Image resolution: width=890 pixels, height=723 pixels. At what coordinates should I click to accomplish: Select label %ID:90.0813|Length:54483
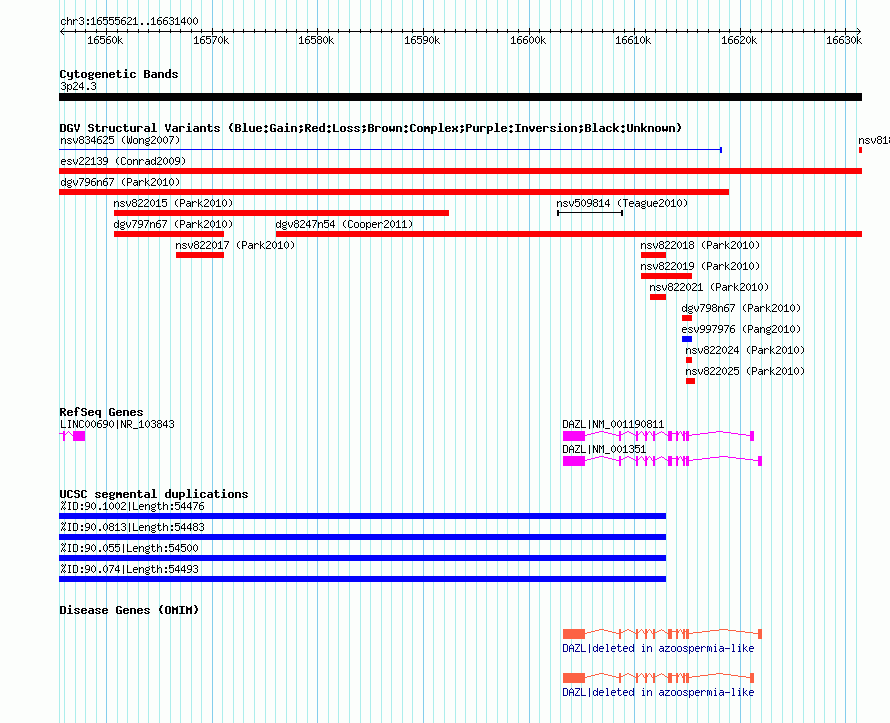point(132,527)
